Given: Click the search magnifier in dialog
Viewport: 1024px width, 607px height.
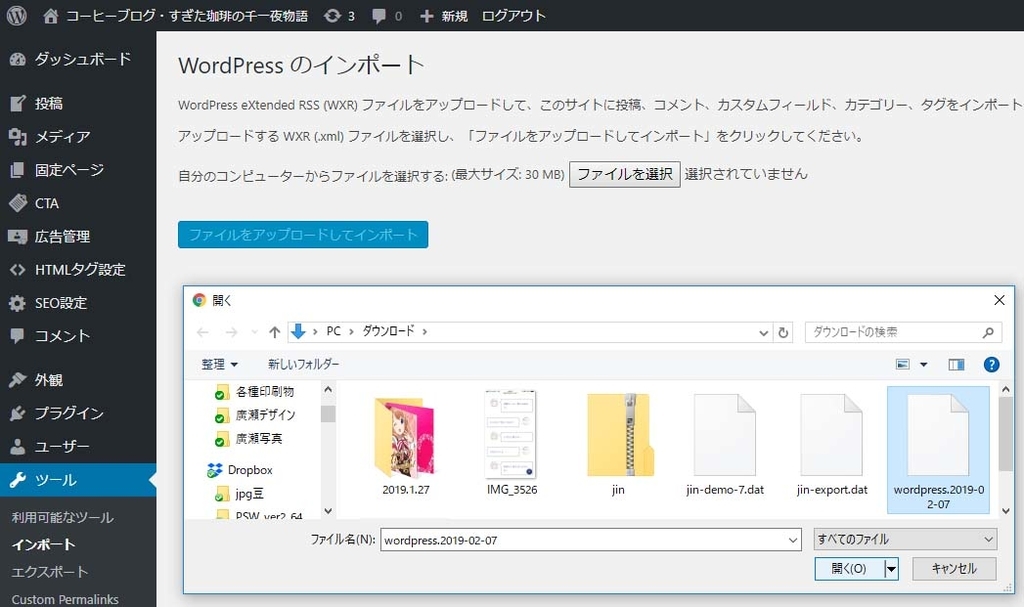Looking at the screenshot, I should pyautogui.click(x=988, y=333).
